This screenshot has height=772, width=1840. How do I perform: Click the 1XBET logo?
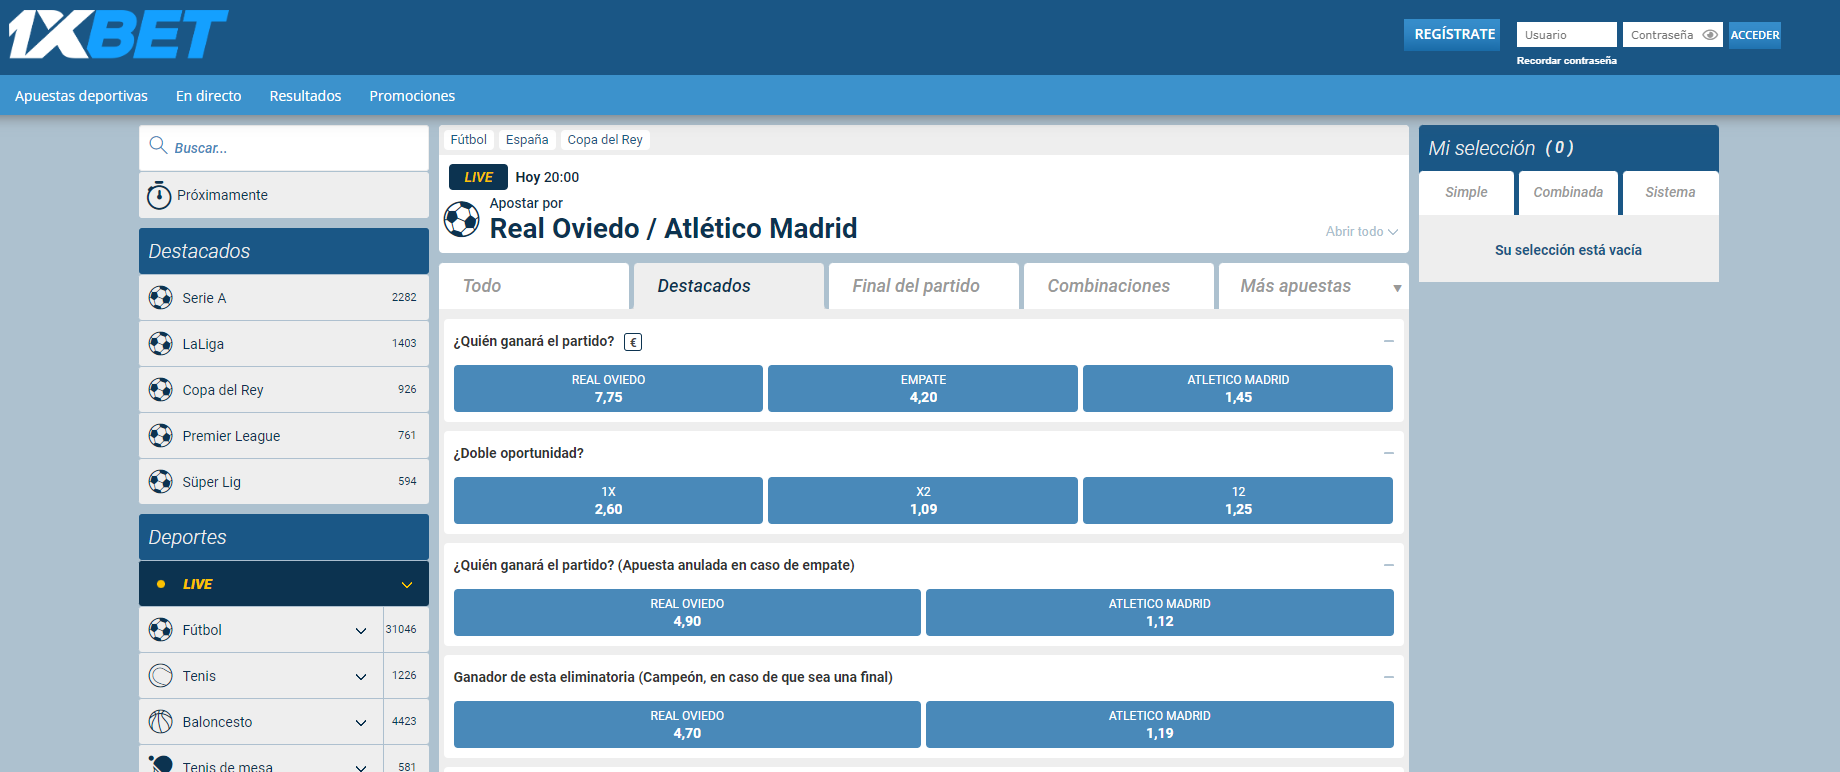pyautogui.click(x=118, y=35)
